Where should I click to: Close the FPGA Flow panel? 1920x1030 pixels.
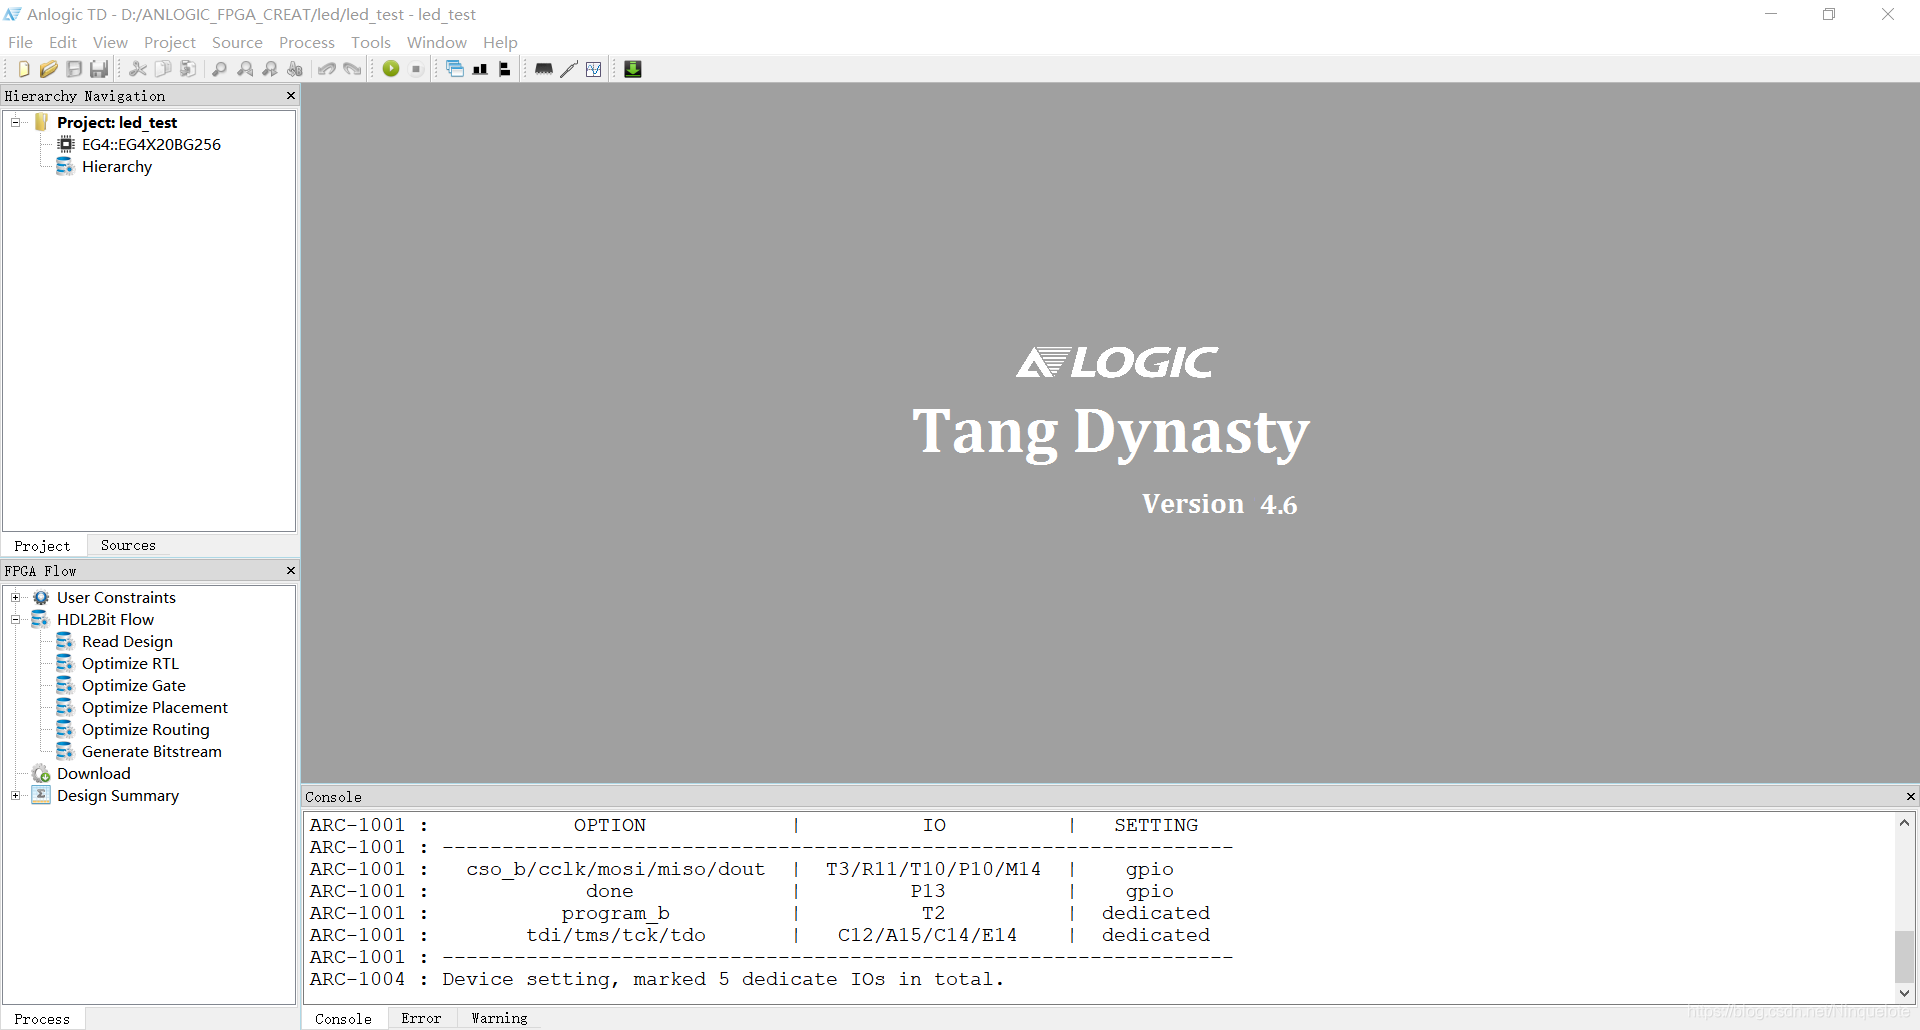(291, 570)
